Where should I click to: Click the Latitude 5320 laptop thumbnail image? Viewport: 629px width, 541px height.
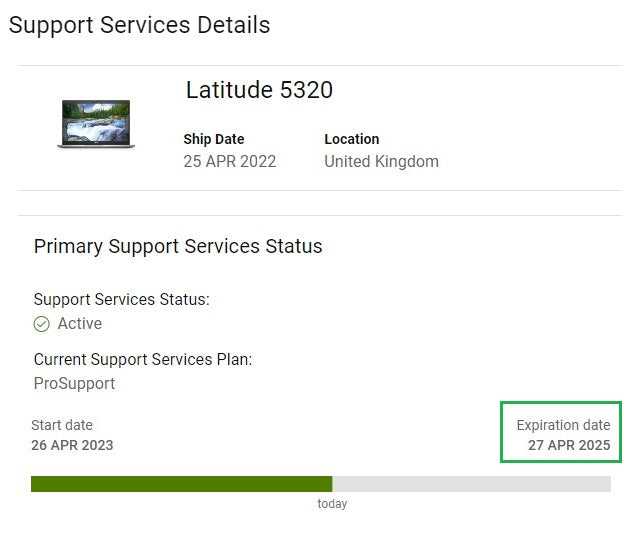pyautogui.click(x=96, y=124)
